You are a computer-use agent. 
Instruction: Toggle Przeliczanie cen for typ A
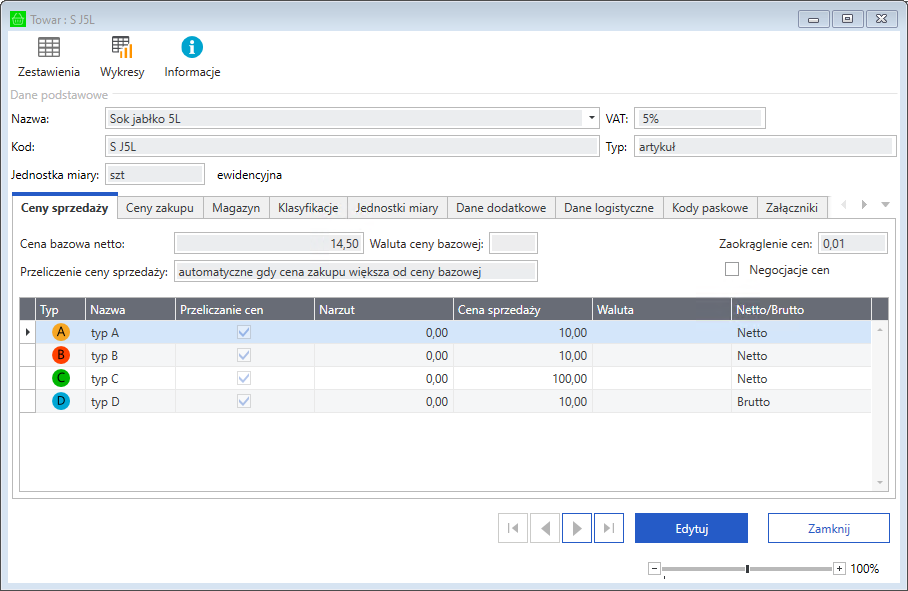[244, 332]
